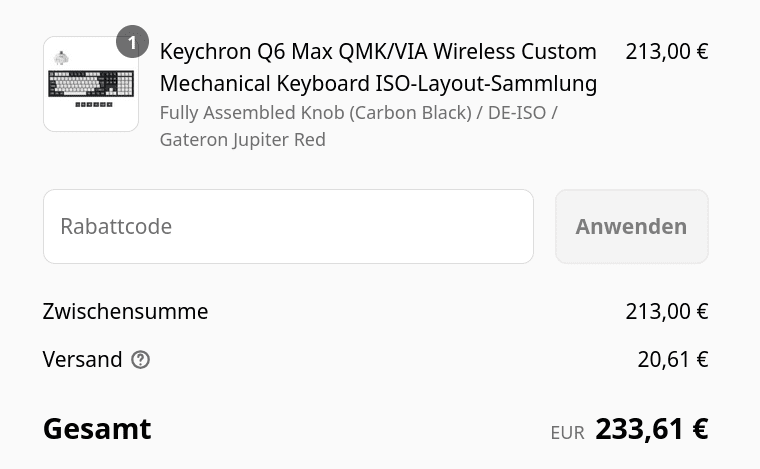Click the EUR currency label
This screenshot has width=760, height=469.
(567, 433)
